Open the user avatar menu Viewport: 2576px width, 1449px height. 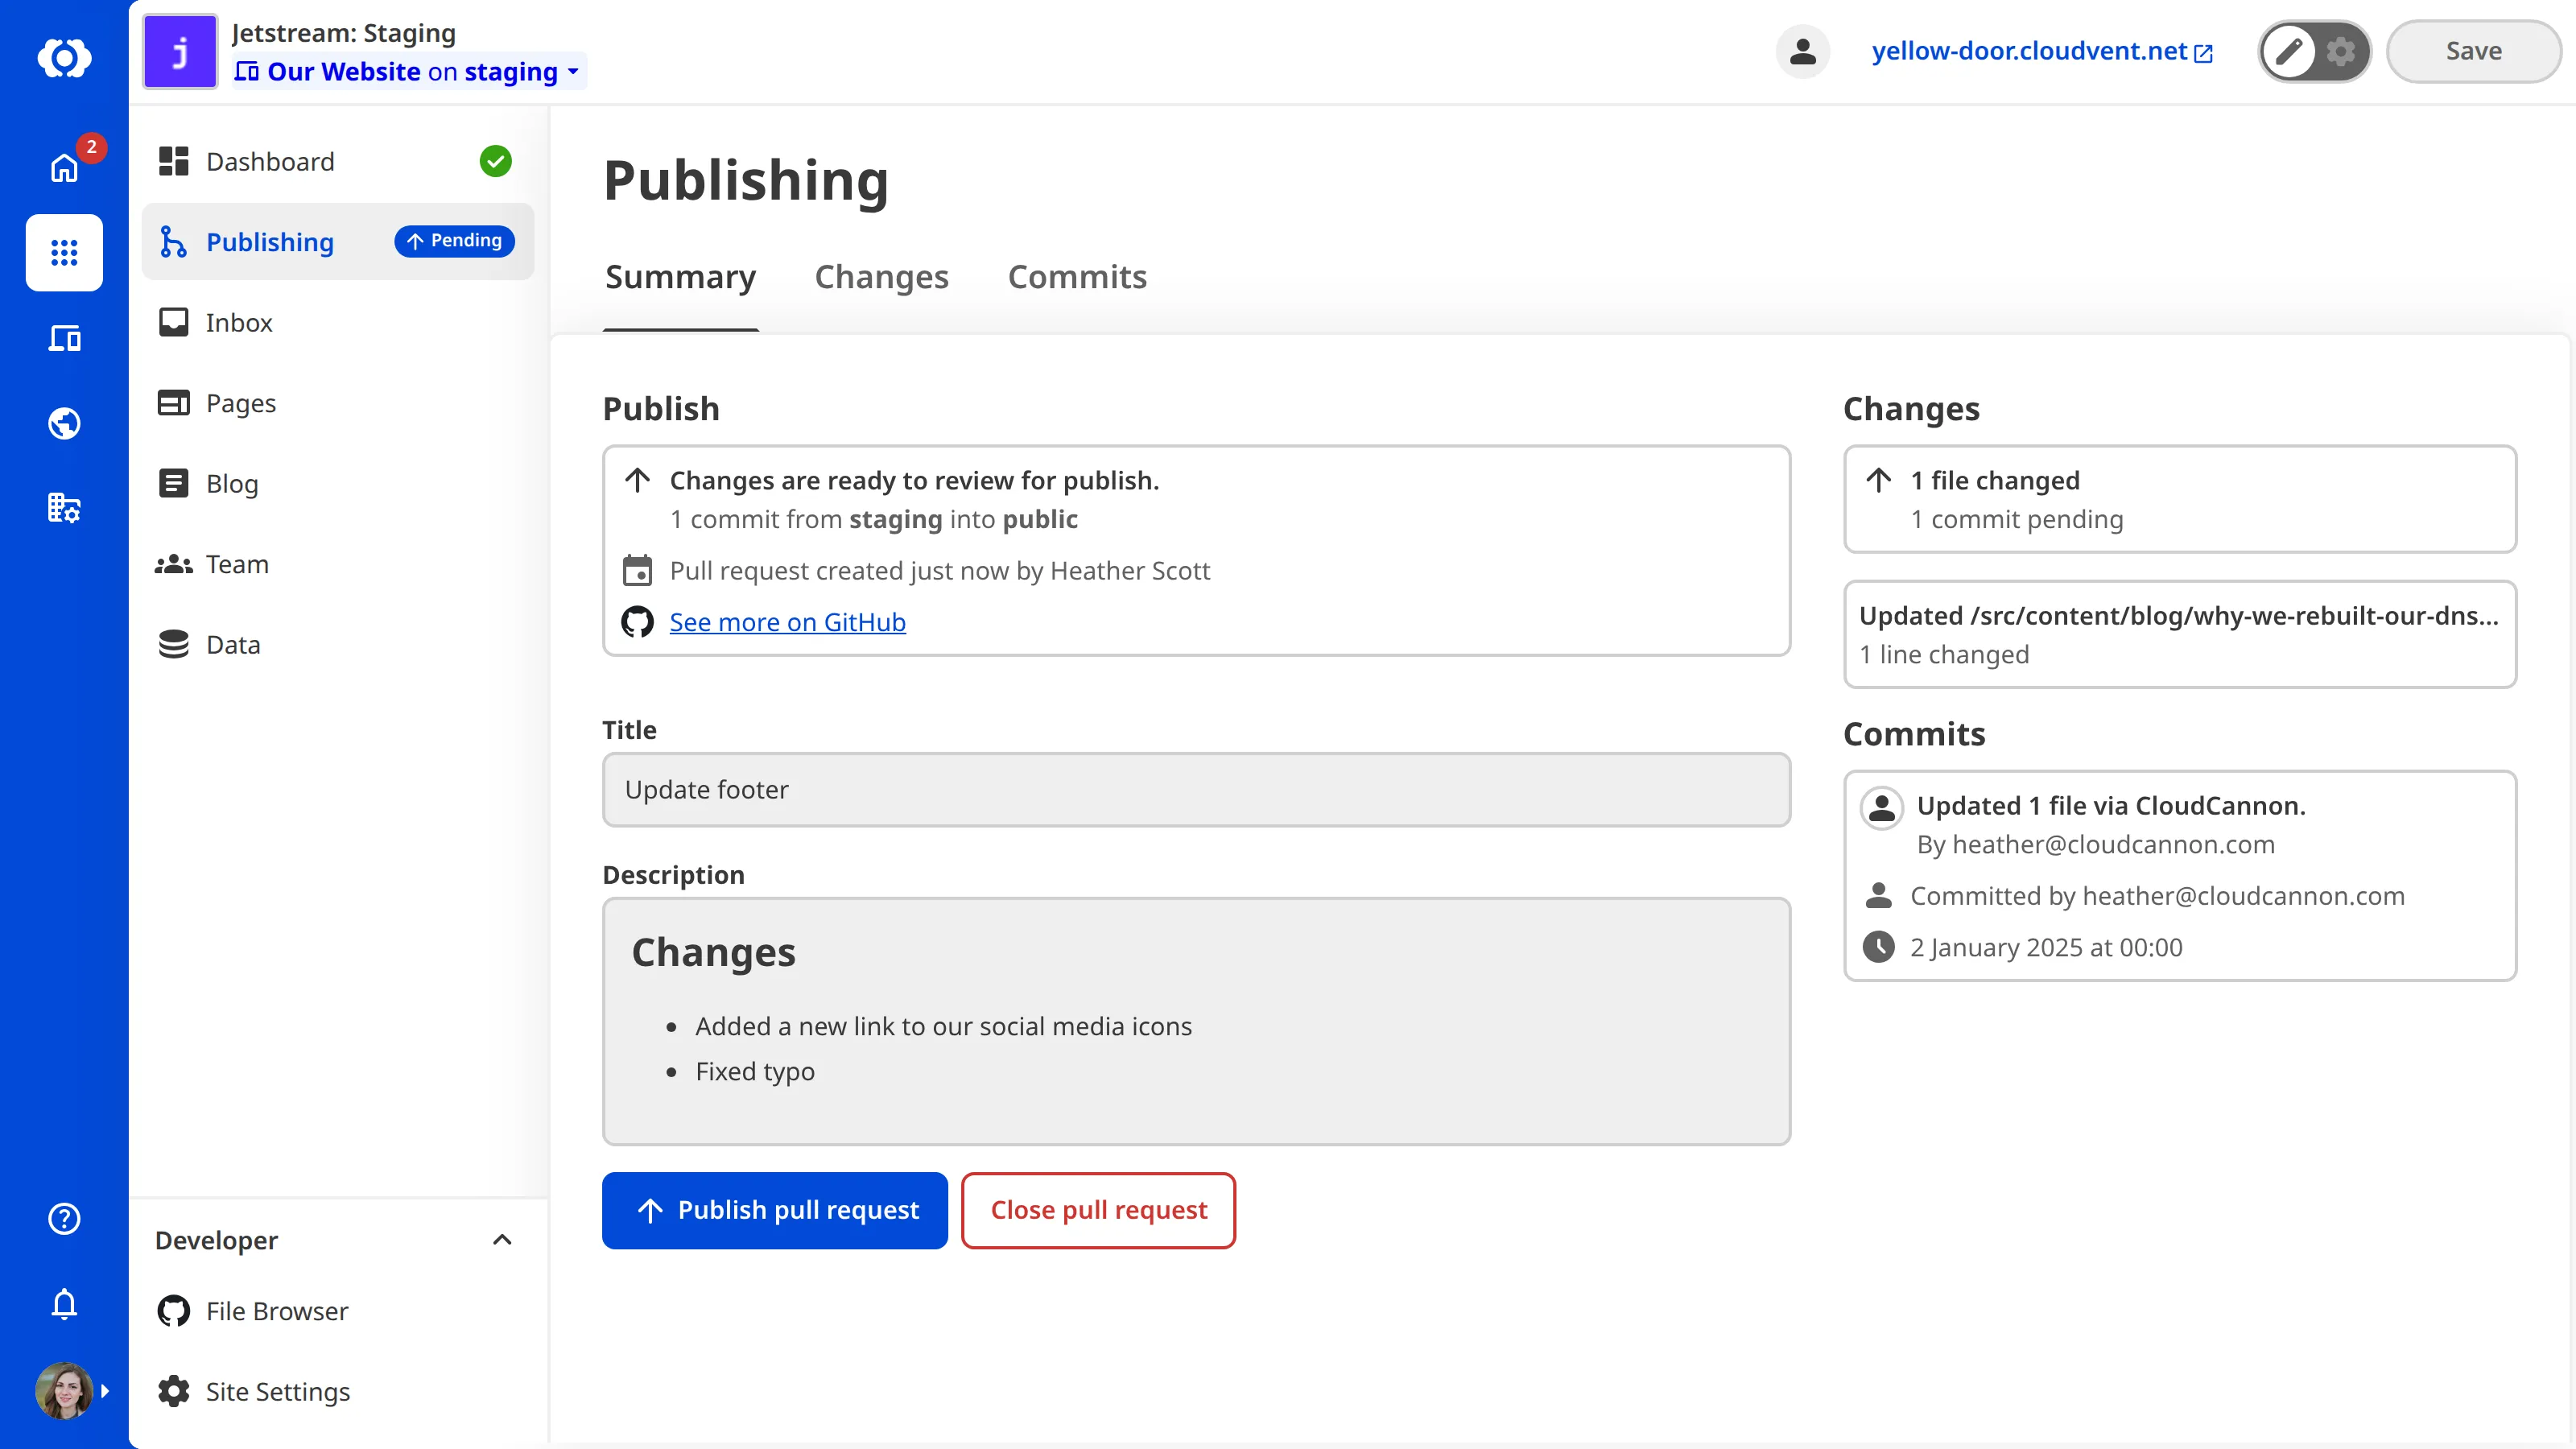(x=64, y=1390)
